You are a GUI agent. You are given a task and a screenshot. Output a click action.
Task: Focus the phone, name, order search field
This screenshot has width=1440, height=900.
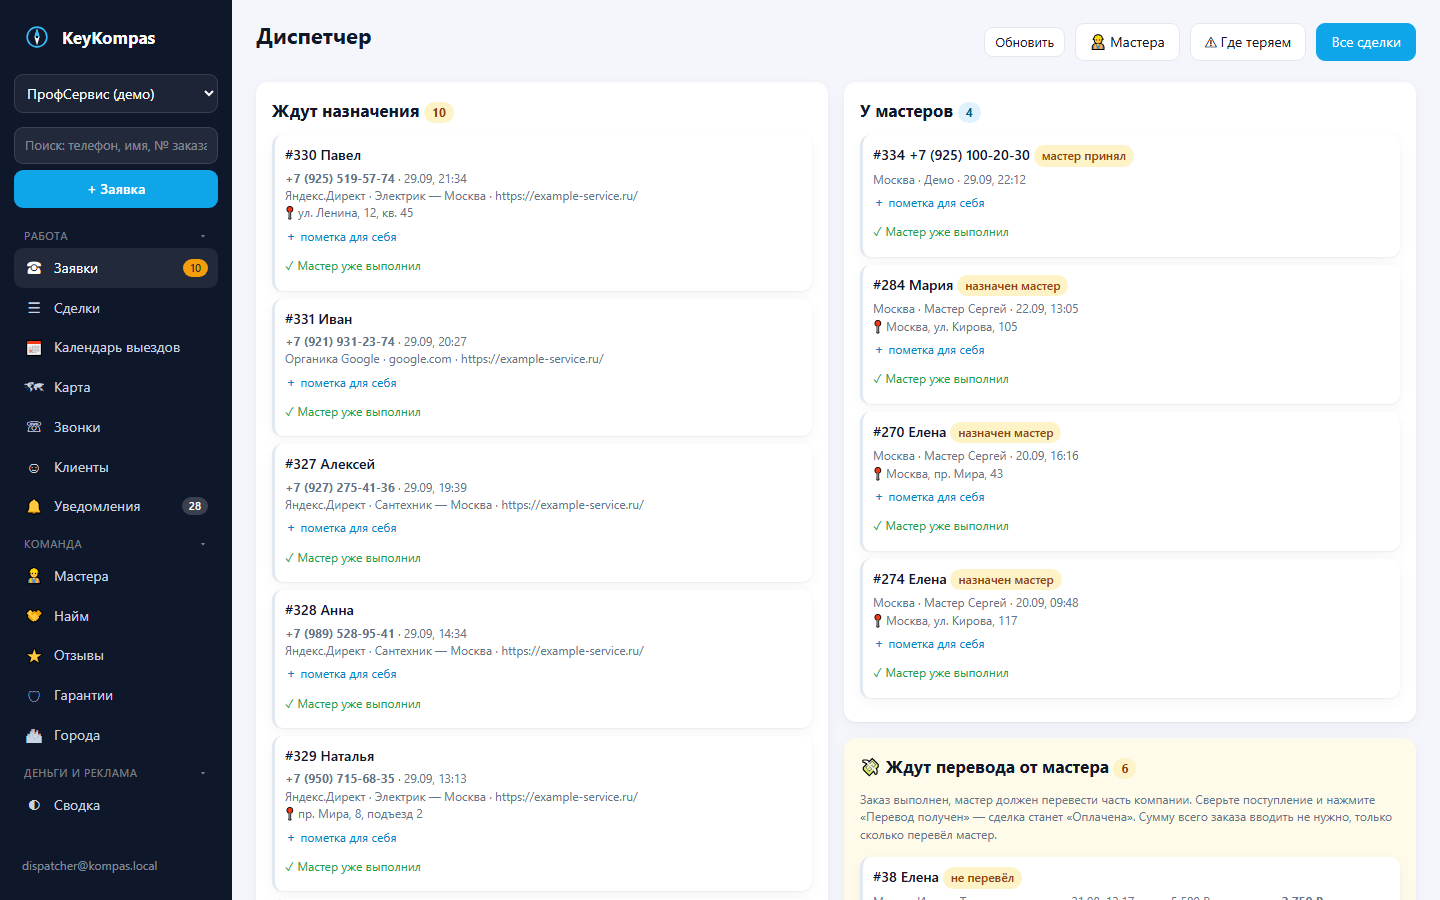tap(116, 146)
